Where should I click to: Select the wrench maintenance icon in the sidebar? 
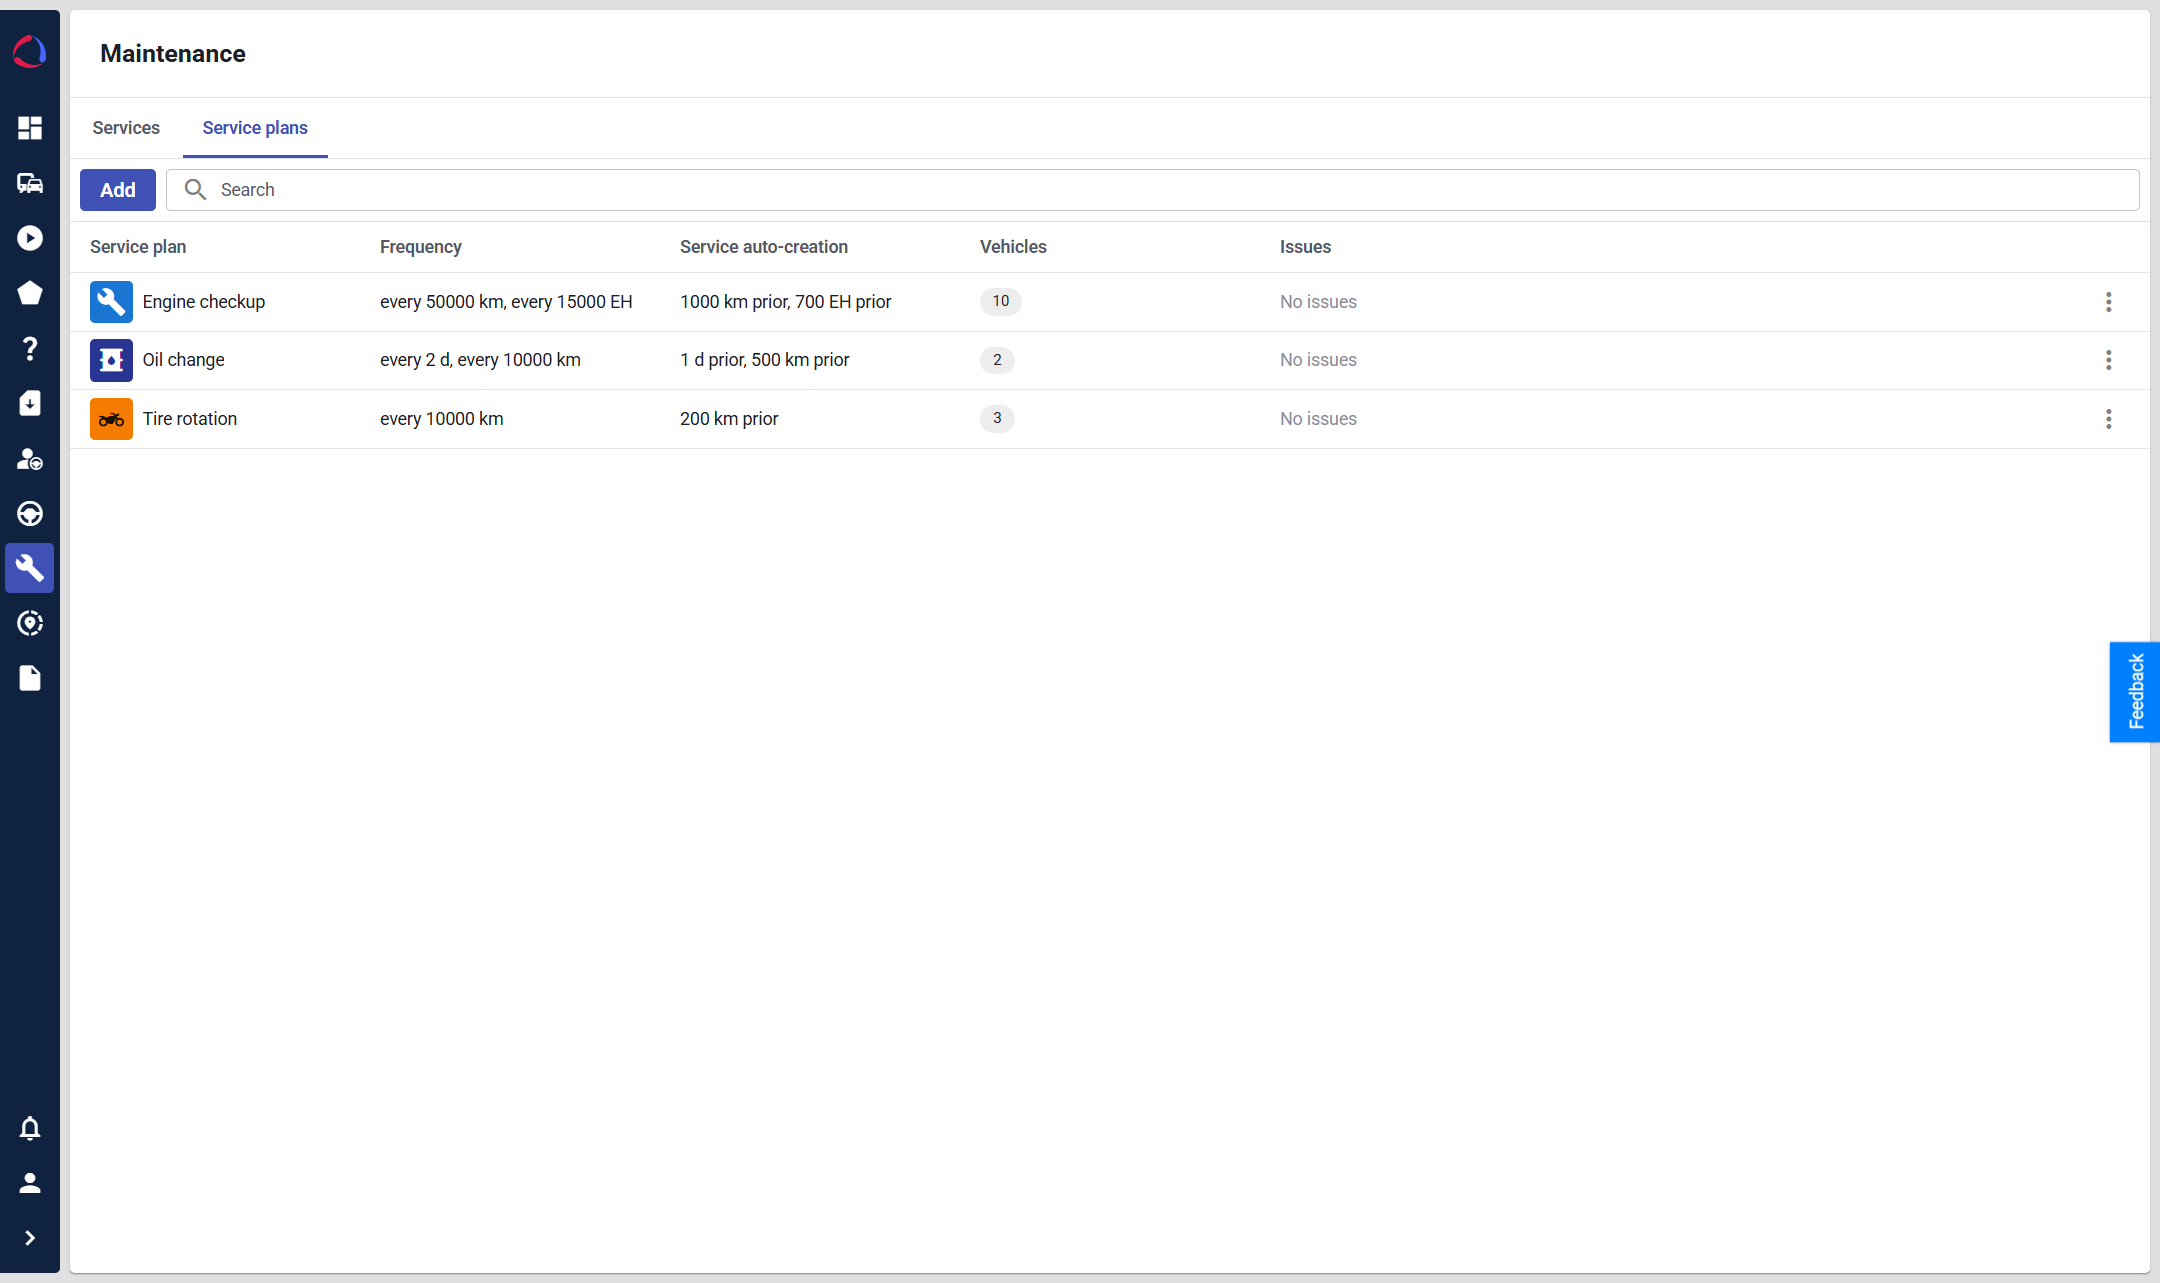pos(30,568)
